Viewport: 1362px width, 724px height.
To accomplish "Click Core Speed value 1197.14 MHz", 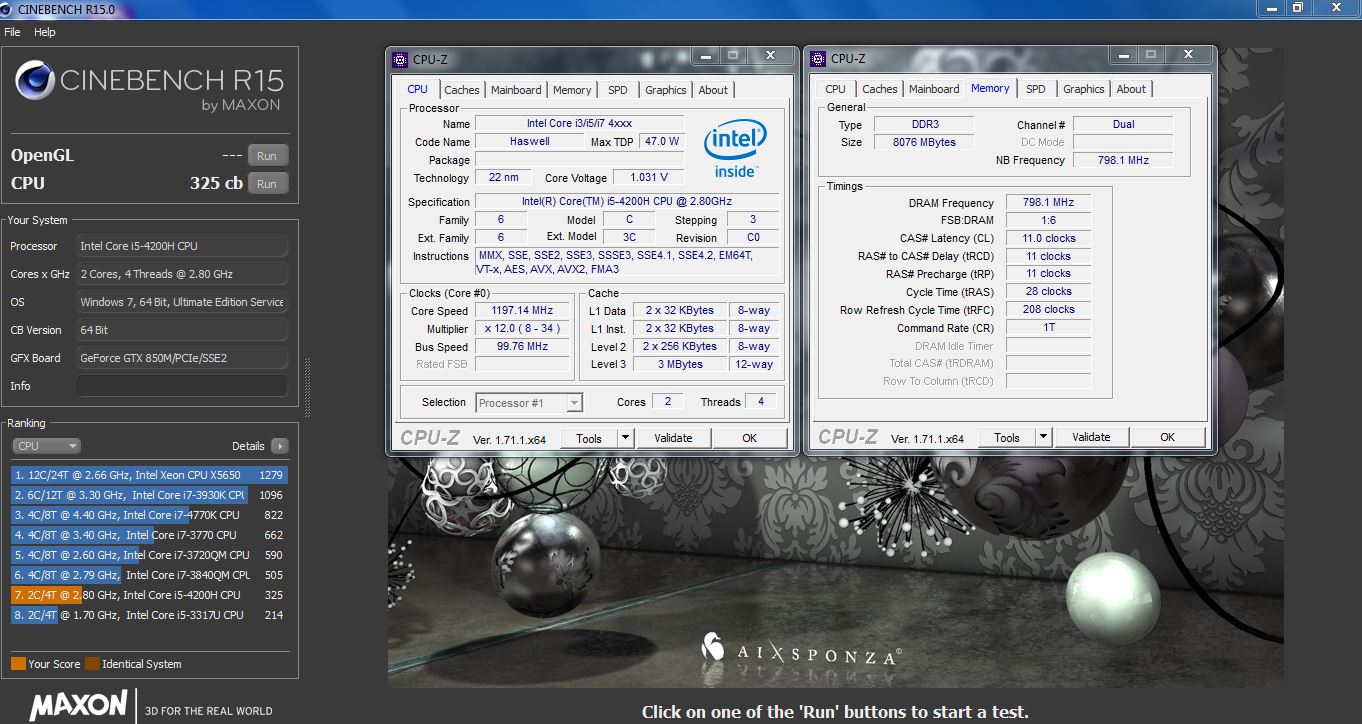I will [522, 311].
